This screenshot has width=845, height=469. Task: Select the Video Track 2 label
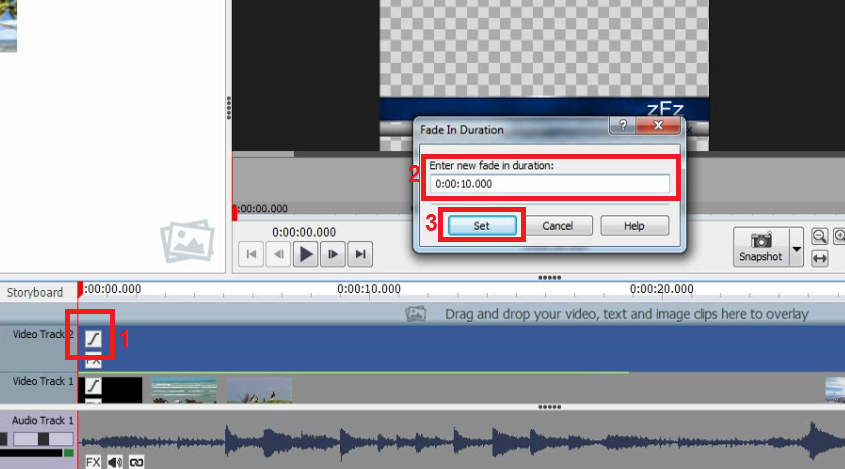43,334
